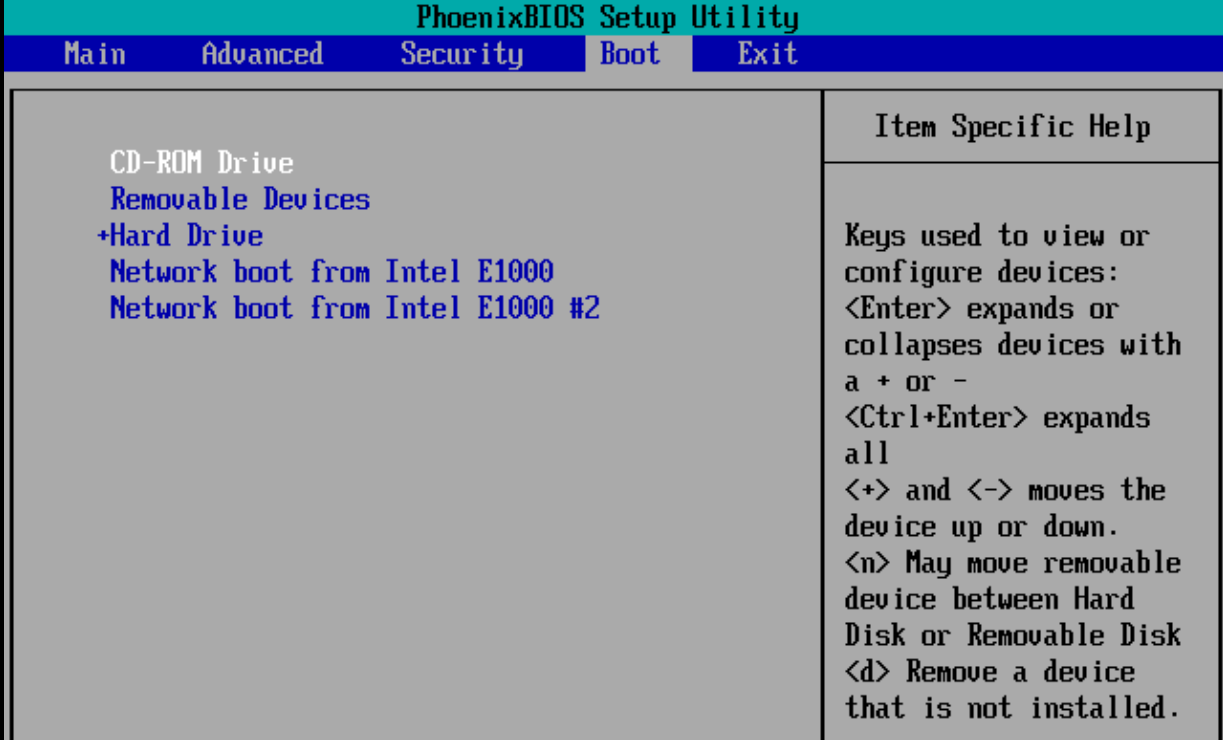1223x740 pixels.
Task: Open the Security tab
Action: coord(461,54)
